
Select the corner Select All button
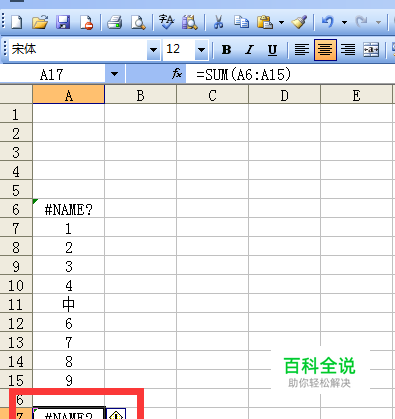(16, 95)
